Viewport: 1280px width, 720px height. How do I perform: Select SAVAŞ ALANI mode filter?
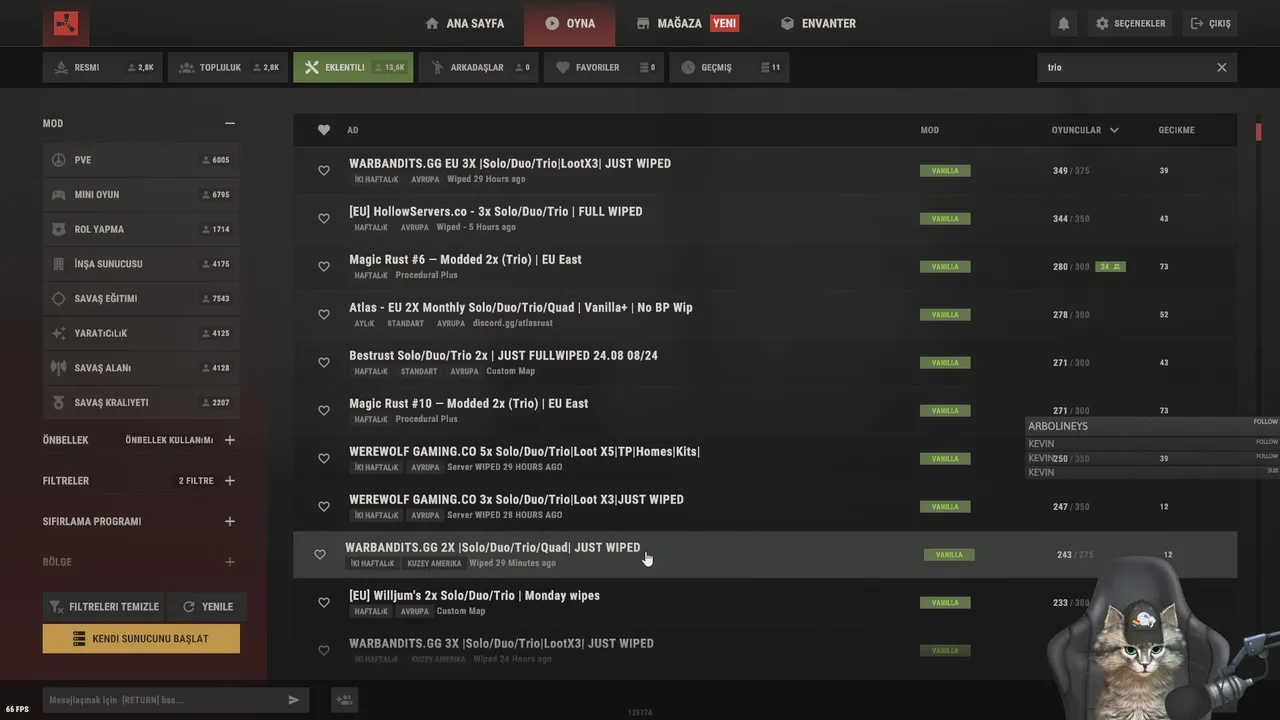(141, 368)
